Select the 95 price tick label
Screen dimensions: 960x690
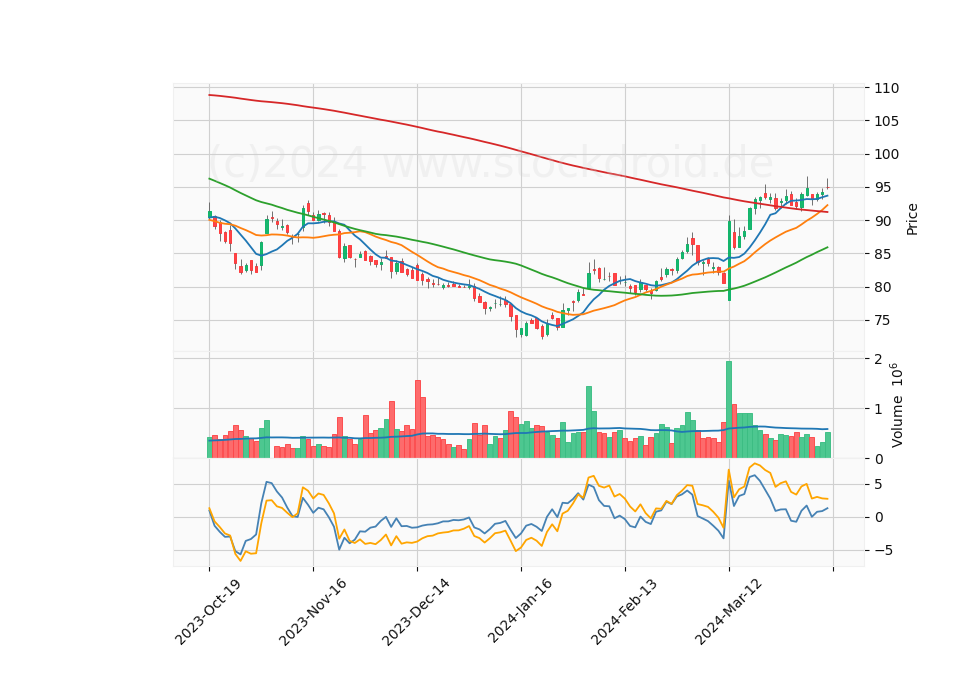point(883,187)
